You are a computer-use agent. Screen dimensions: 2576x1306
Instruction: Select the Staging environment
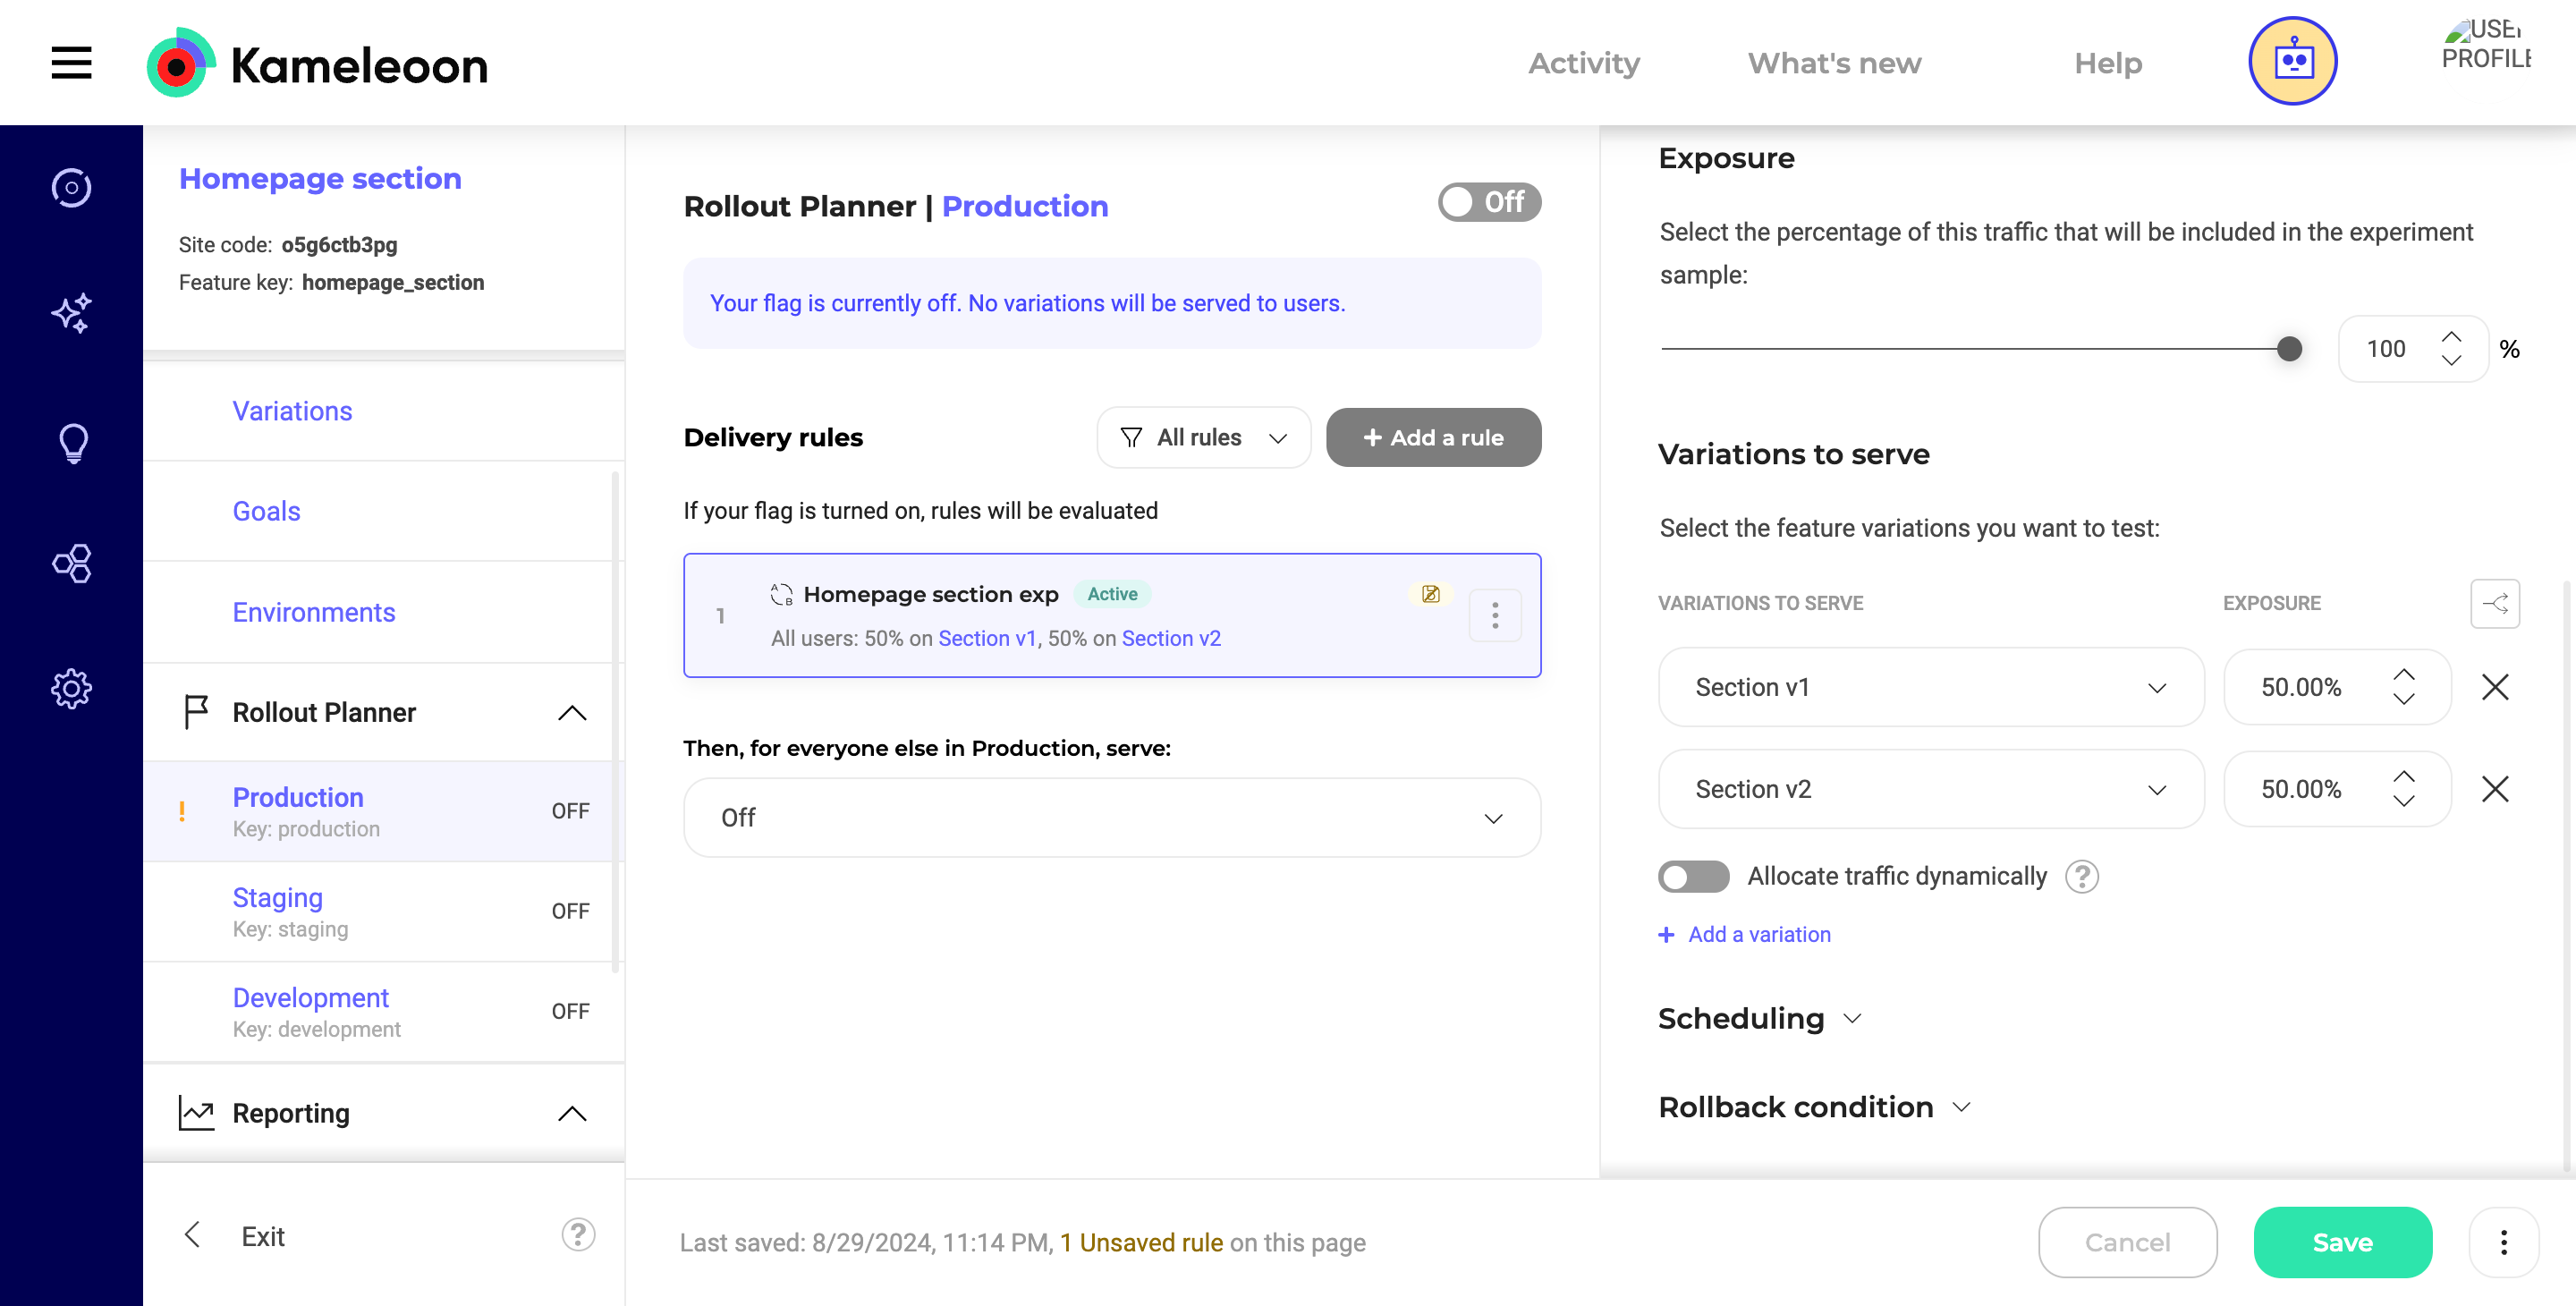(x=278, y=898)
